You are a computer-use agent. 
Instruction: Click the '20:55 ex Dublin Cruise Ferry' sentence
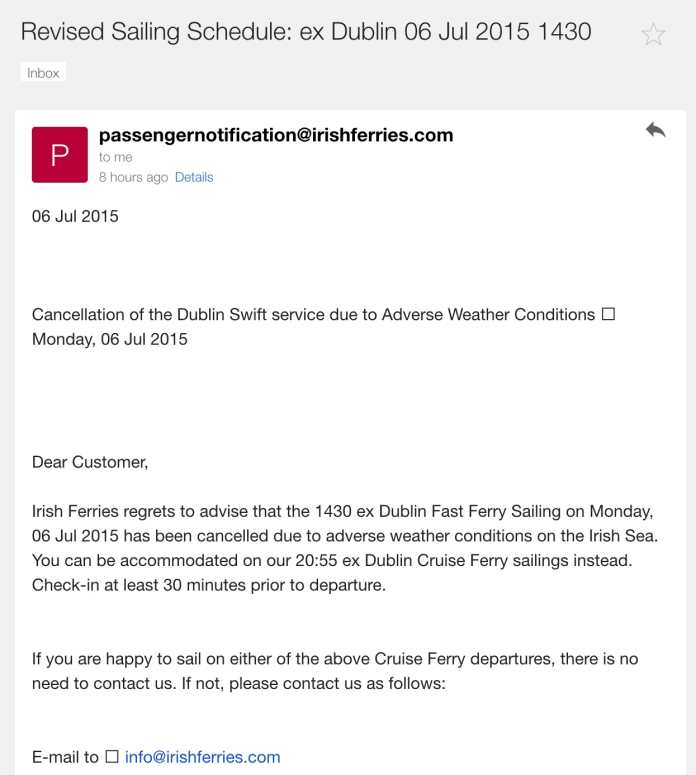[x=331, y=560]
